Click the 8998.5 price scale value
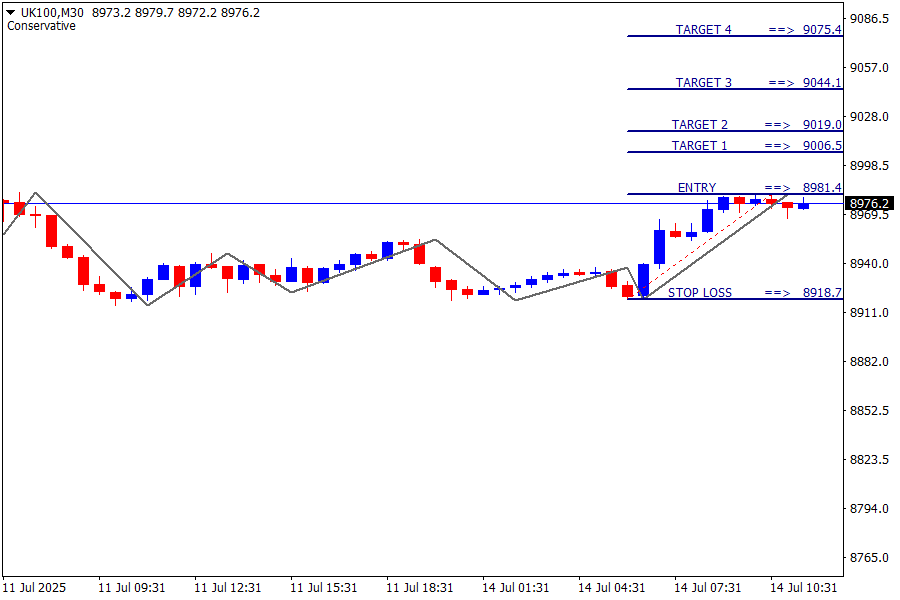This screenshot has height=600, width=900. 869,165
